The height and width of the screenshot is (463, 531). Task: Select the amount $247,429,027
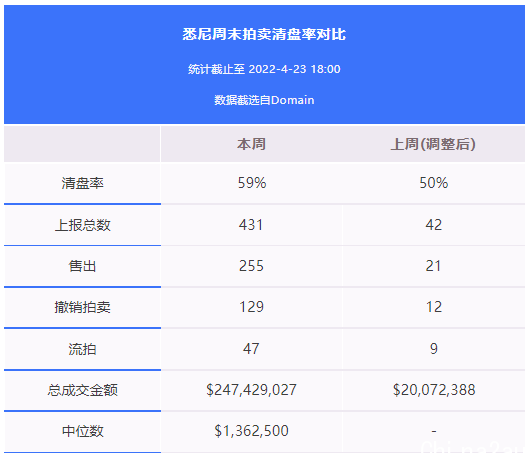(x=251, y=390)
